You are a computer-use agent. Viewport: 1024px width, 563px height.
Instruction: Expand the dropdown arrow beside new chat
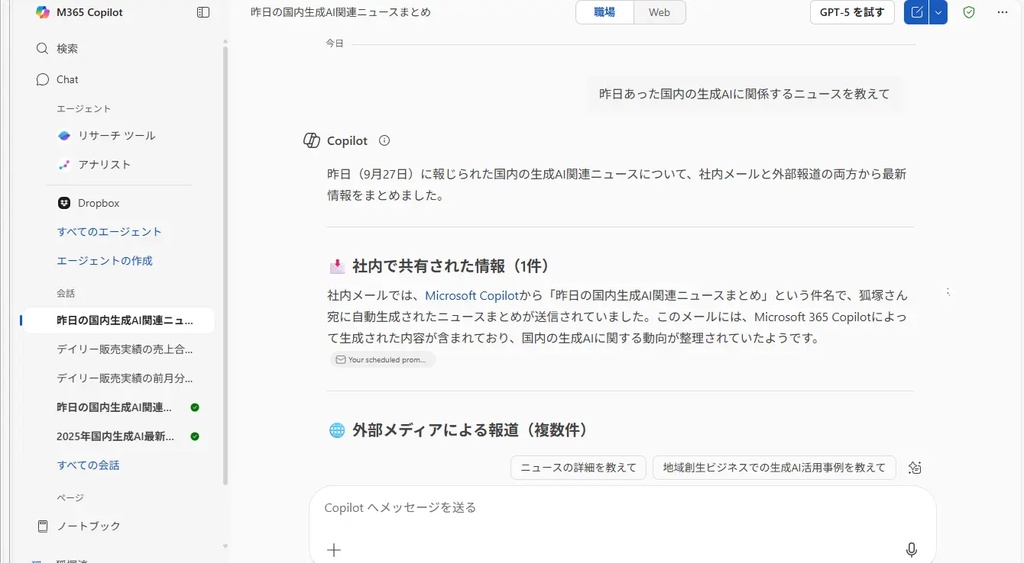coord(938,12)
